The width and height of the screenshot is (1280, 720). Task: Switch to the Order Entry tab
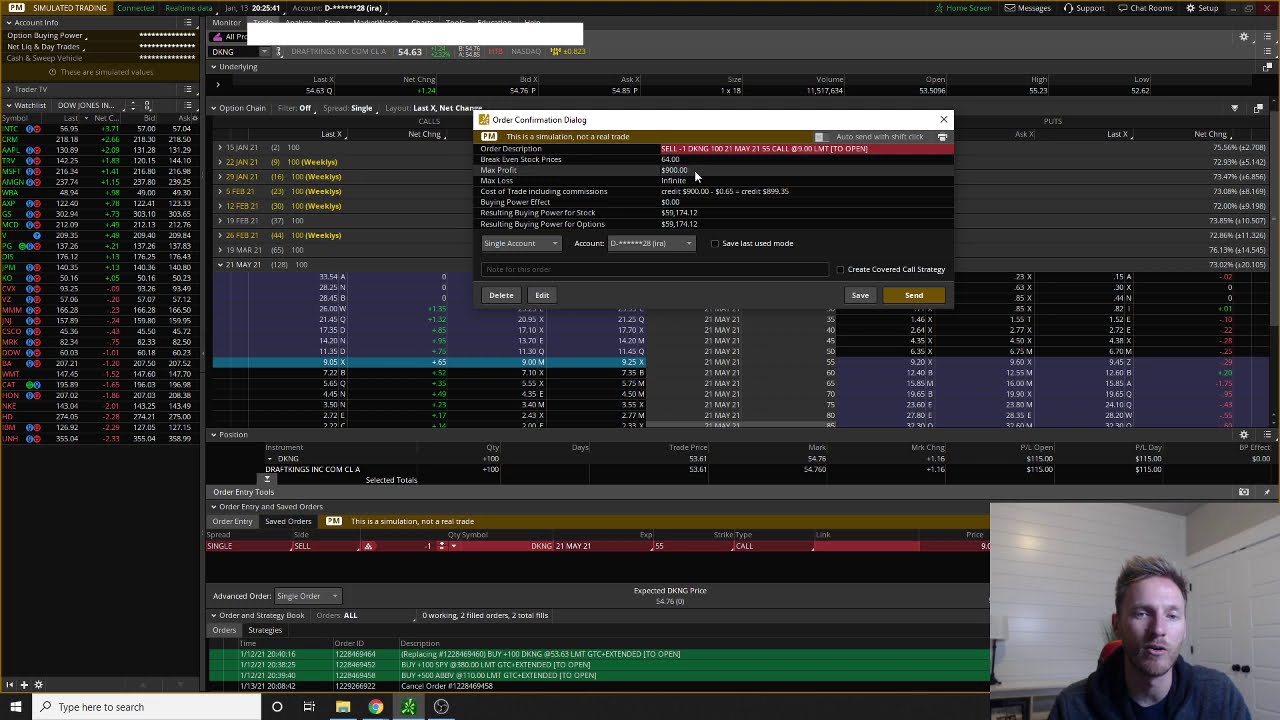pyautogui.click(x=232, y=521)
